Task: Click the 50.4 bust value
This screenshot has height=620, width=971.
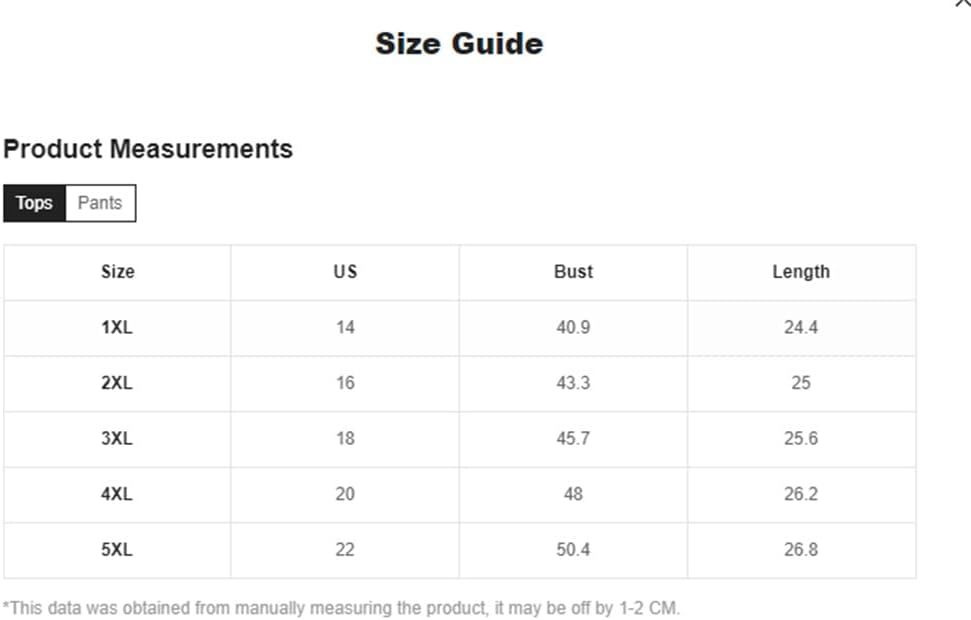Action: (x=573, y=550)
